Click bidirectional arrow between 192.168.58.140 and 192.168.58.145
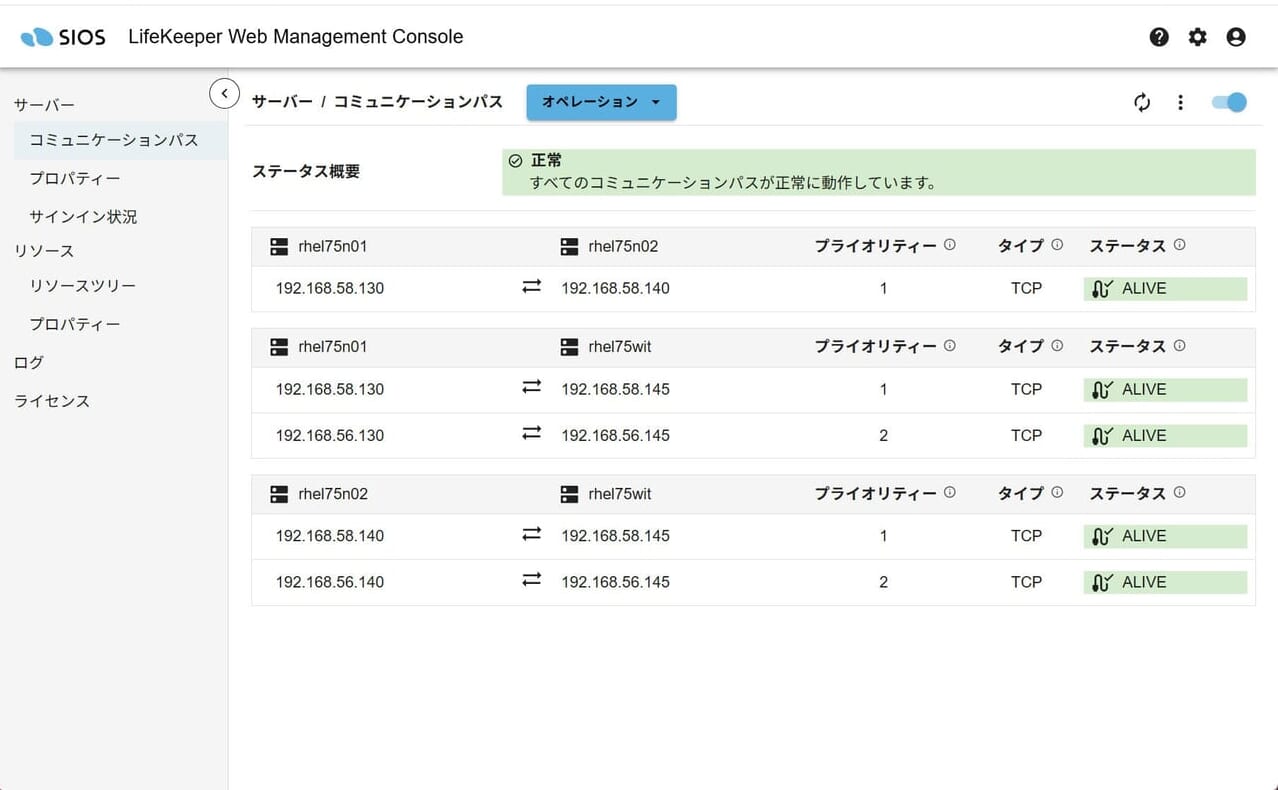 click(532, 535)
